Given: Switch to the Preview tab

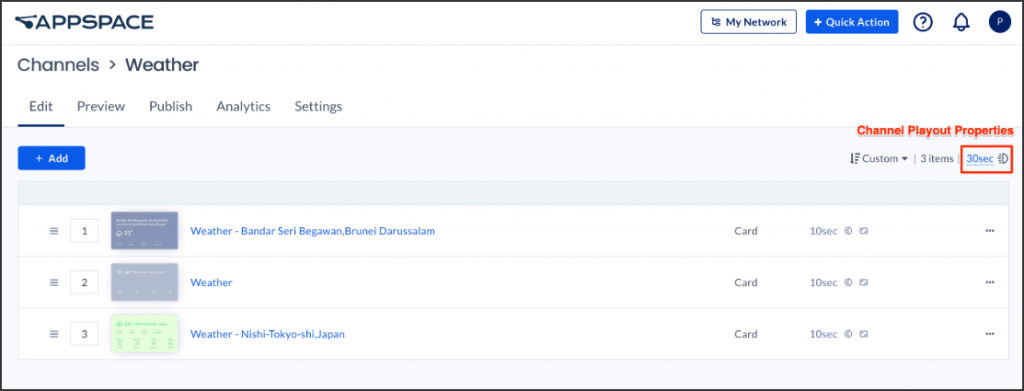Looking at the screenshot, I should coord(101,106).
